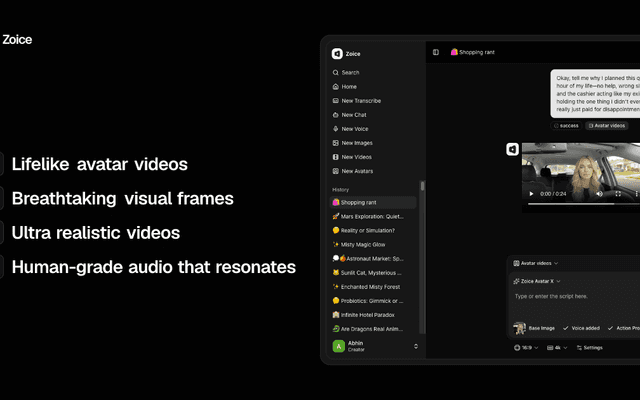
Task: Open the 16:9 aspect ratio dropdown
Action: [x=526, y=348]
